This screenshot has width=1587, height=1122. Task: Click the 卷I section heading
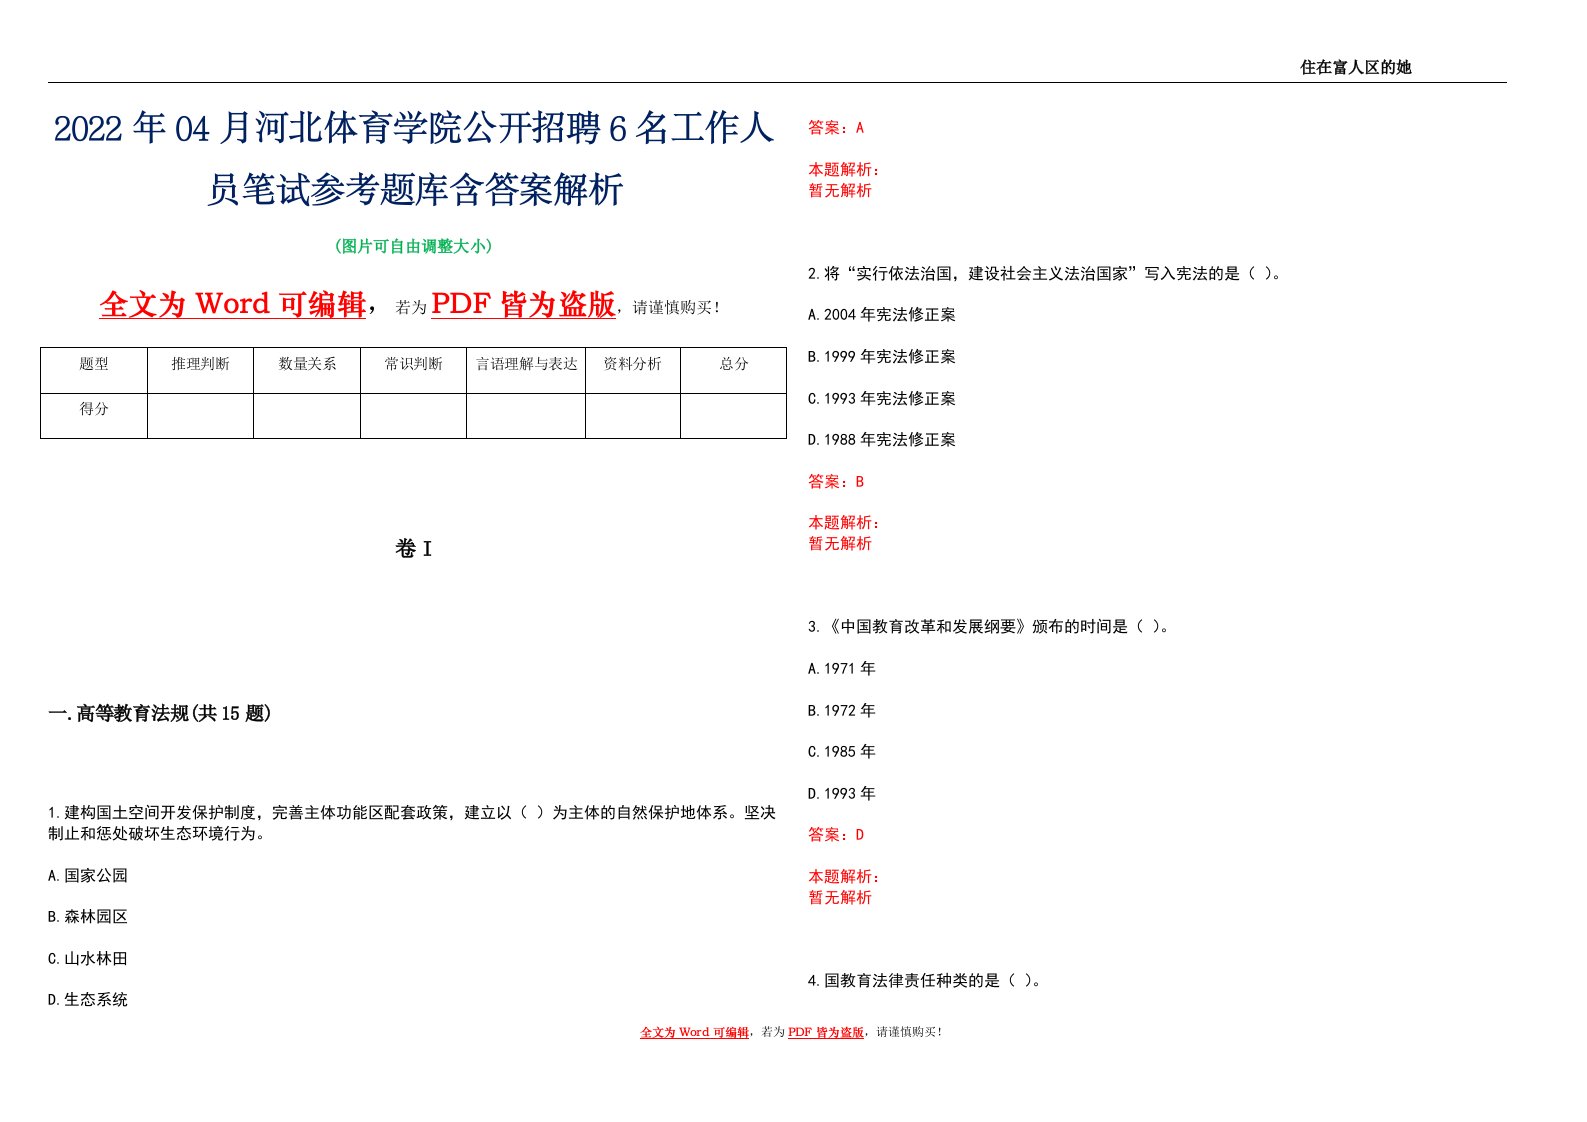[x=414, y=548]
